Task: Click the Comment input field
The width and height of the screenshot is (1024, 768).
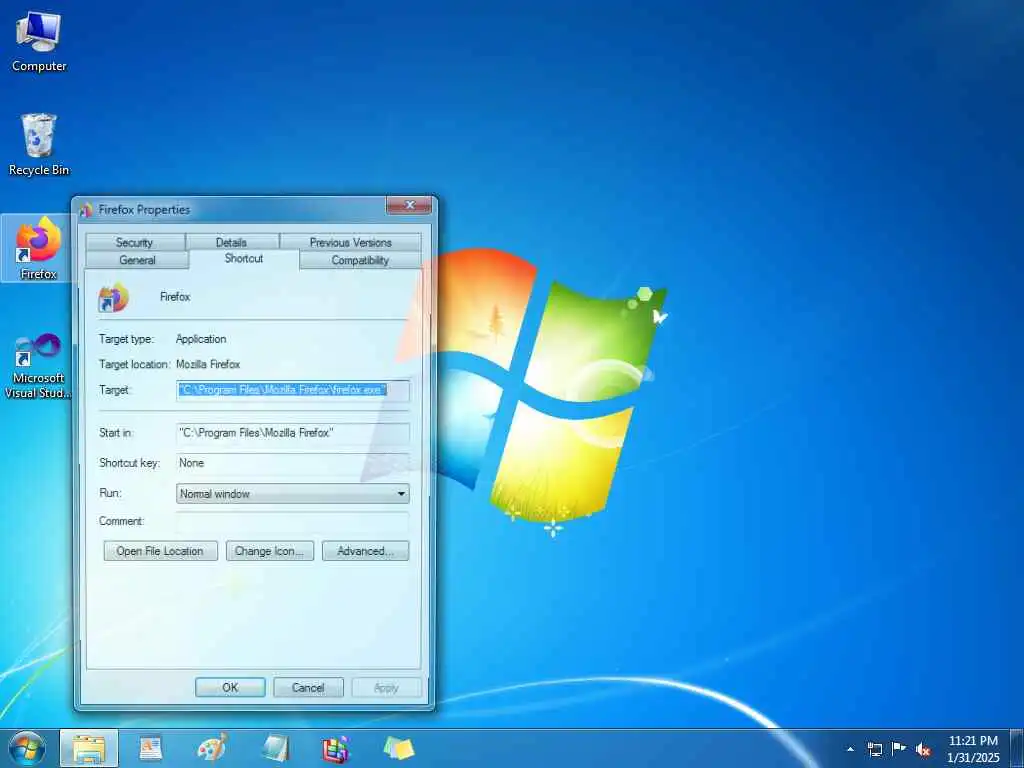Action: point(293,522)
